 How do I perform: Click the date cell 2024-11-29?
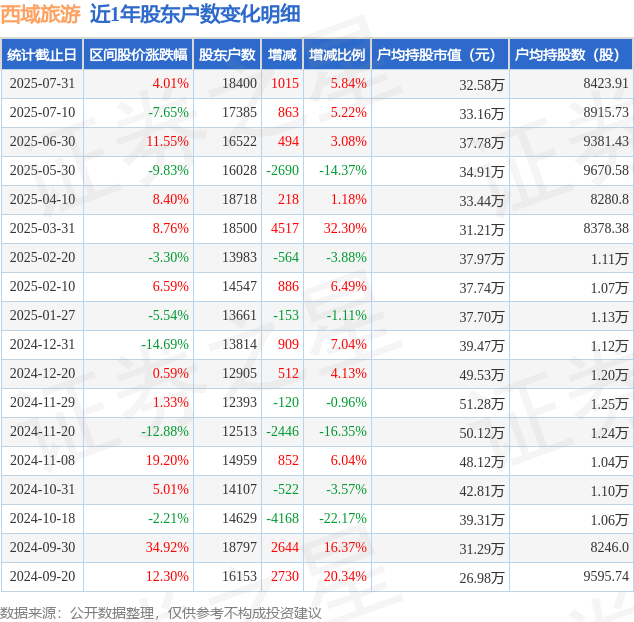tap(42, 402)
